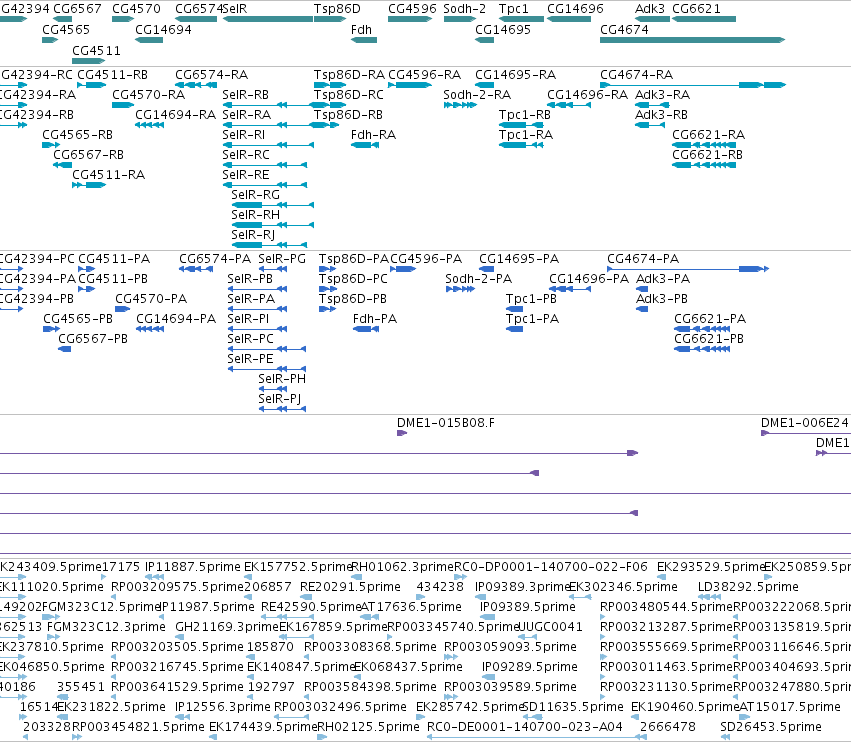Select the CG4511 gene label
Screen dimensions: 851x742
pyautogui.click(x=96, y=50)
